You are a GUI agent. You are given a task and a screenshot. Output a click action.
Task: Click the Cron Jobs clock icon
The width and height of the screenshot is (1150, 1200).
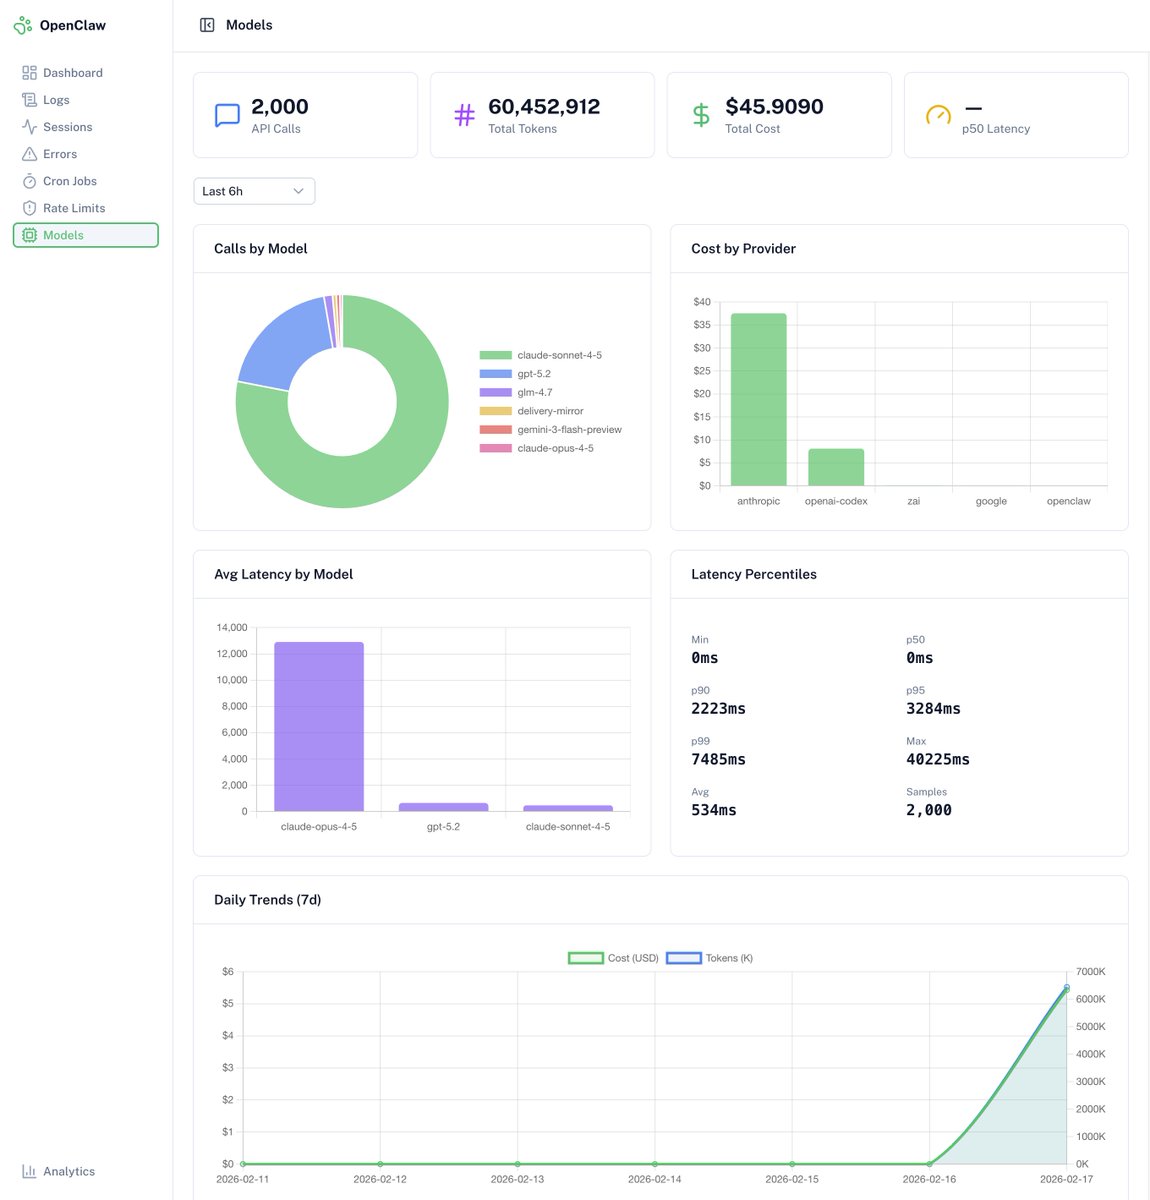pyautogui.click(x=29, y=181)
